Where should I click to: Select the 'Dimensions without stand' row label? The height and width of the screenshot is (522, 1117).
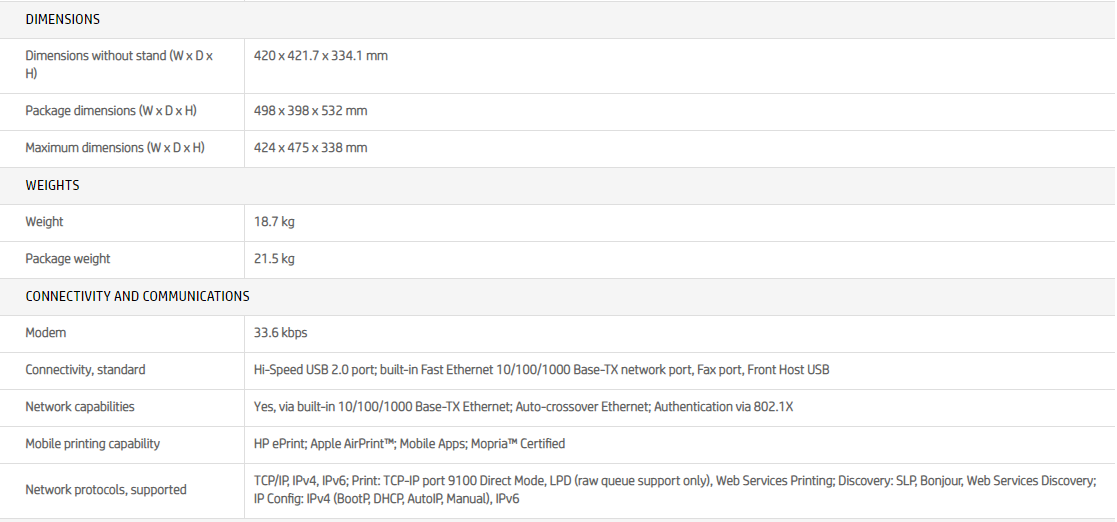pyautogui.click(x=119, y=64)
